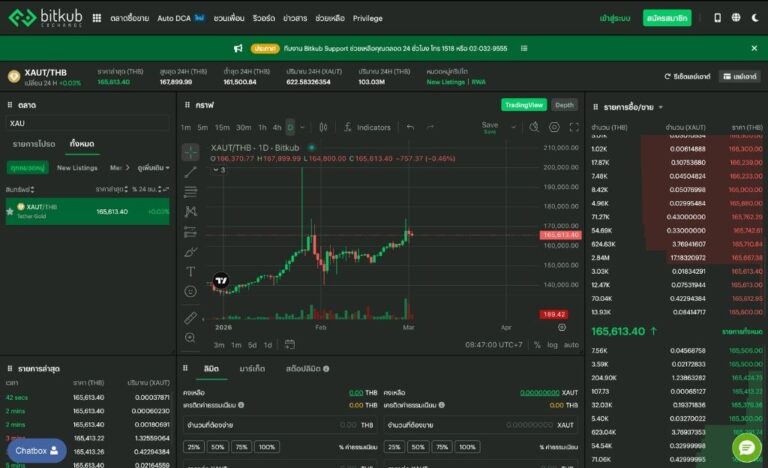Click the Bitkub Exchange logo
Viewport: 768px width, 468px height.
[x=46, y=18]
